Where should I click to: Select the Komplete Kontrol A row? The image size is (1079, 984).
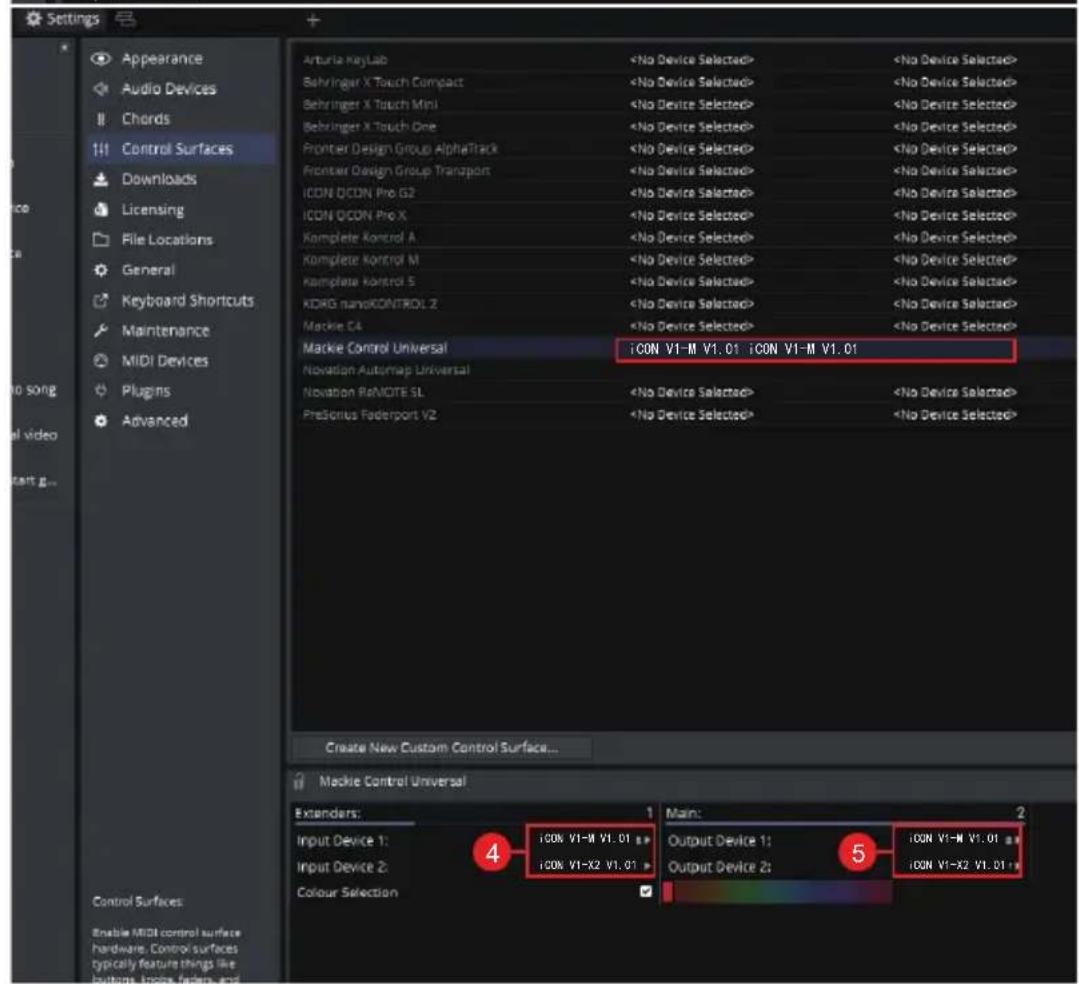pos(685,237)
